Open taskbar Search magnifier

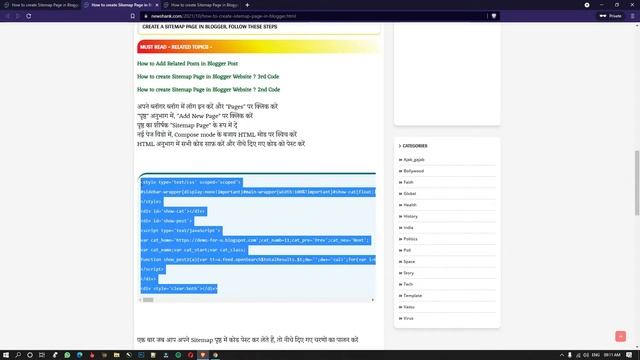pyautogui.click(x=18, y=355)
